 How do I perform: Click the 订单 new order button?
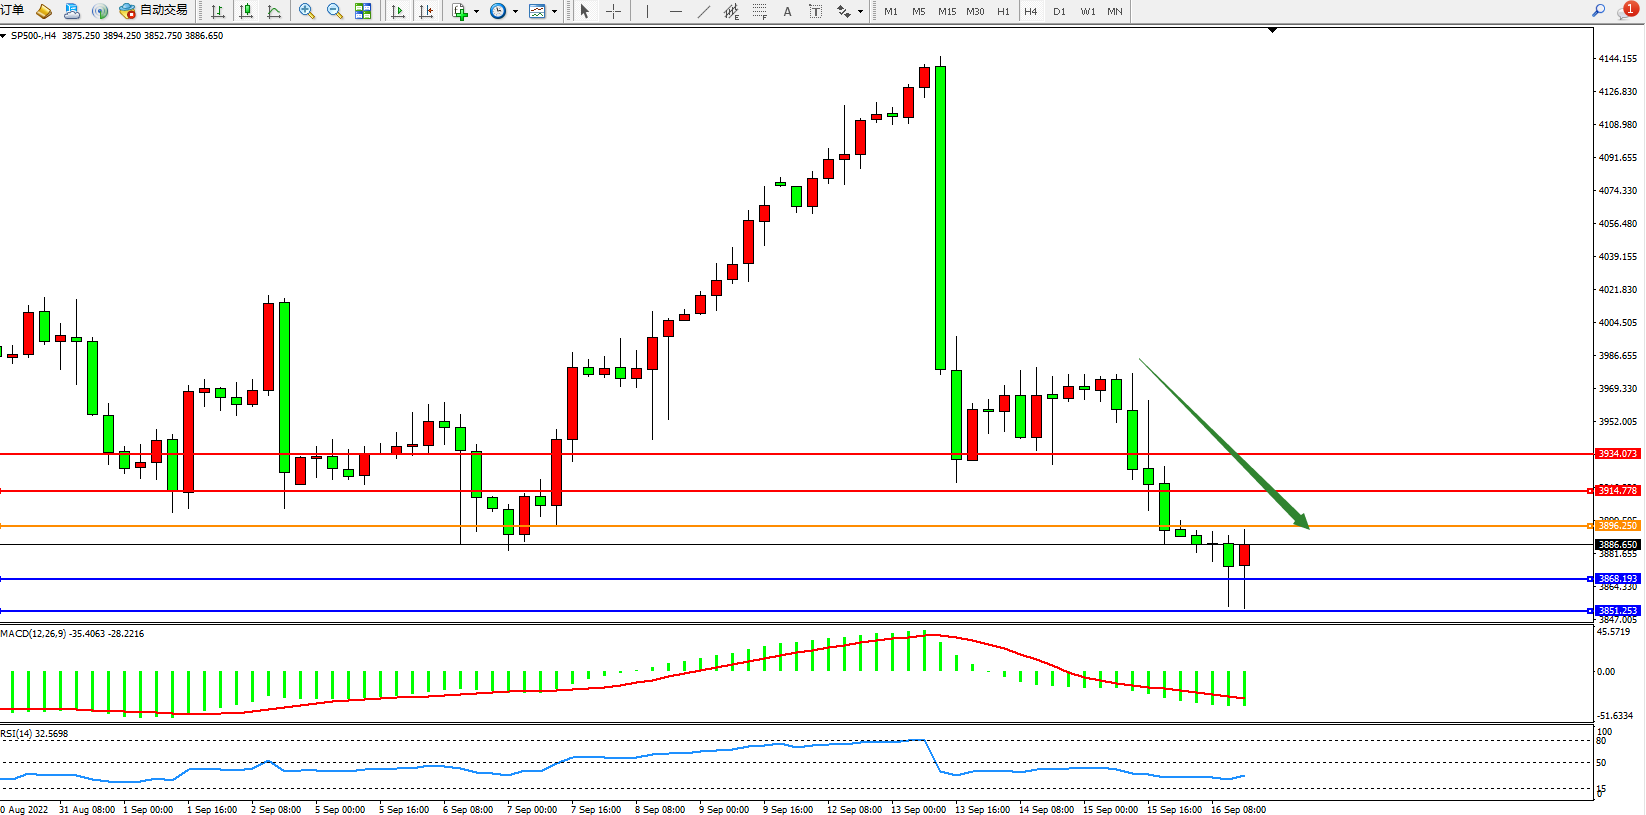pyautogui.click(x=12, y=11)
